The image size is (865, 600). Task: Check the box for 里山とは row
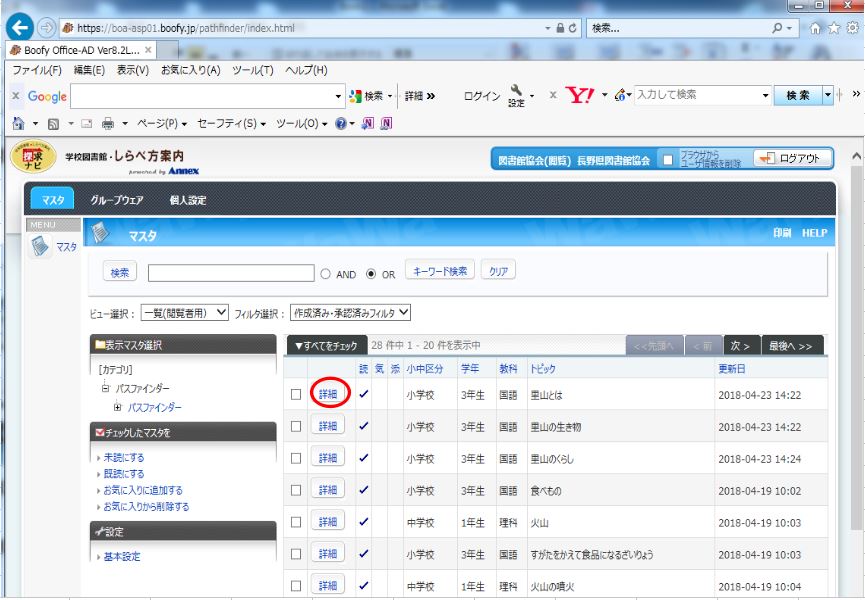click(x=296, y=395)
